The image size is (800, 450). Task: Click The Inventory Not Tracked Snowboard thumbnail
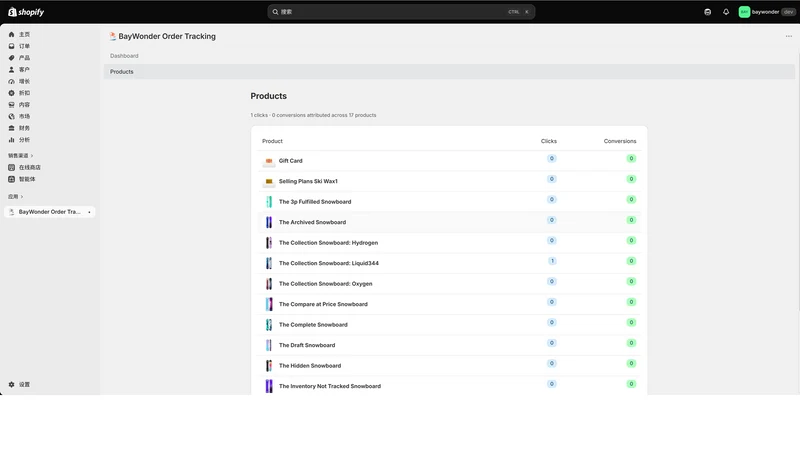(x=269, y=386)
